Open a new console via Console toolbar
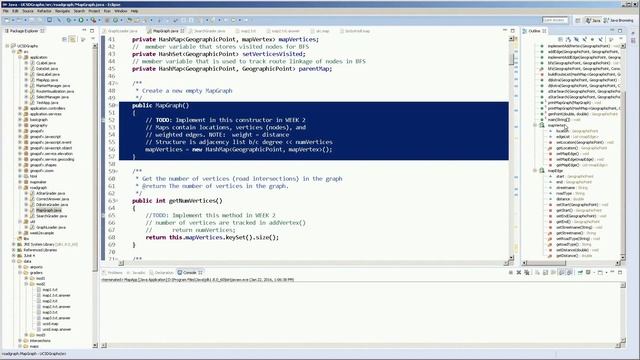This screenshot has width=640, height=360. (600, 272)
